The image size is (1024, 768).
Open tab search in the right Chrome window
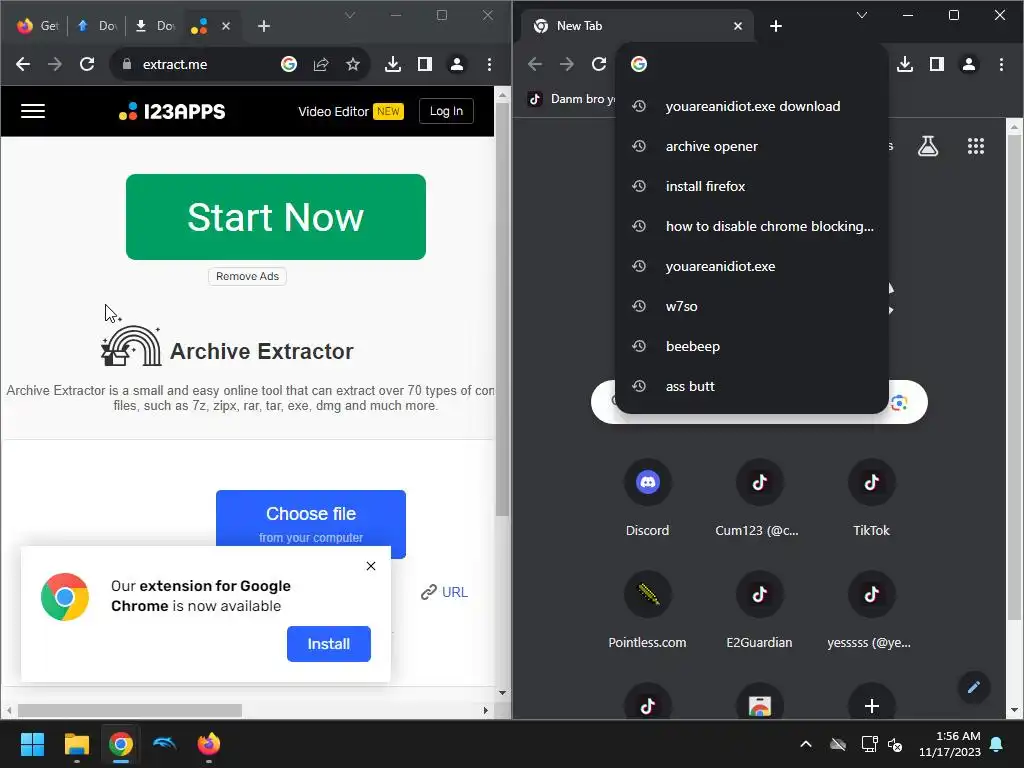click(862, 15)
